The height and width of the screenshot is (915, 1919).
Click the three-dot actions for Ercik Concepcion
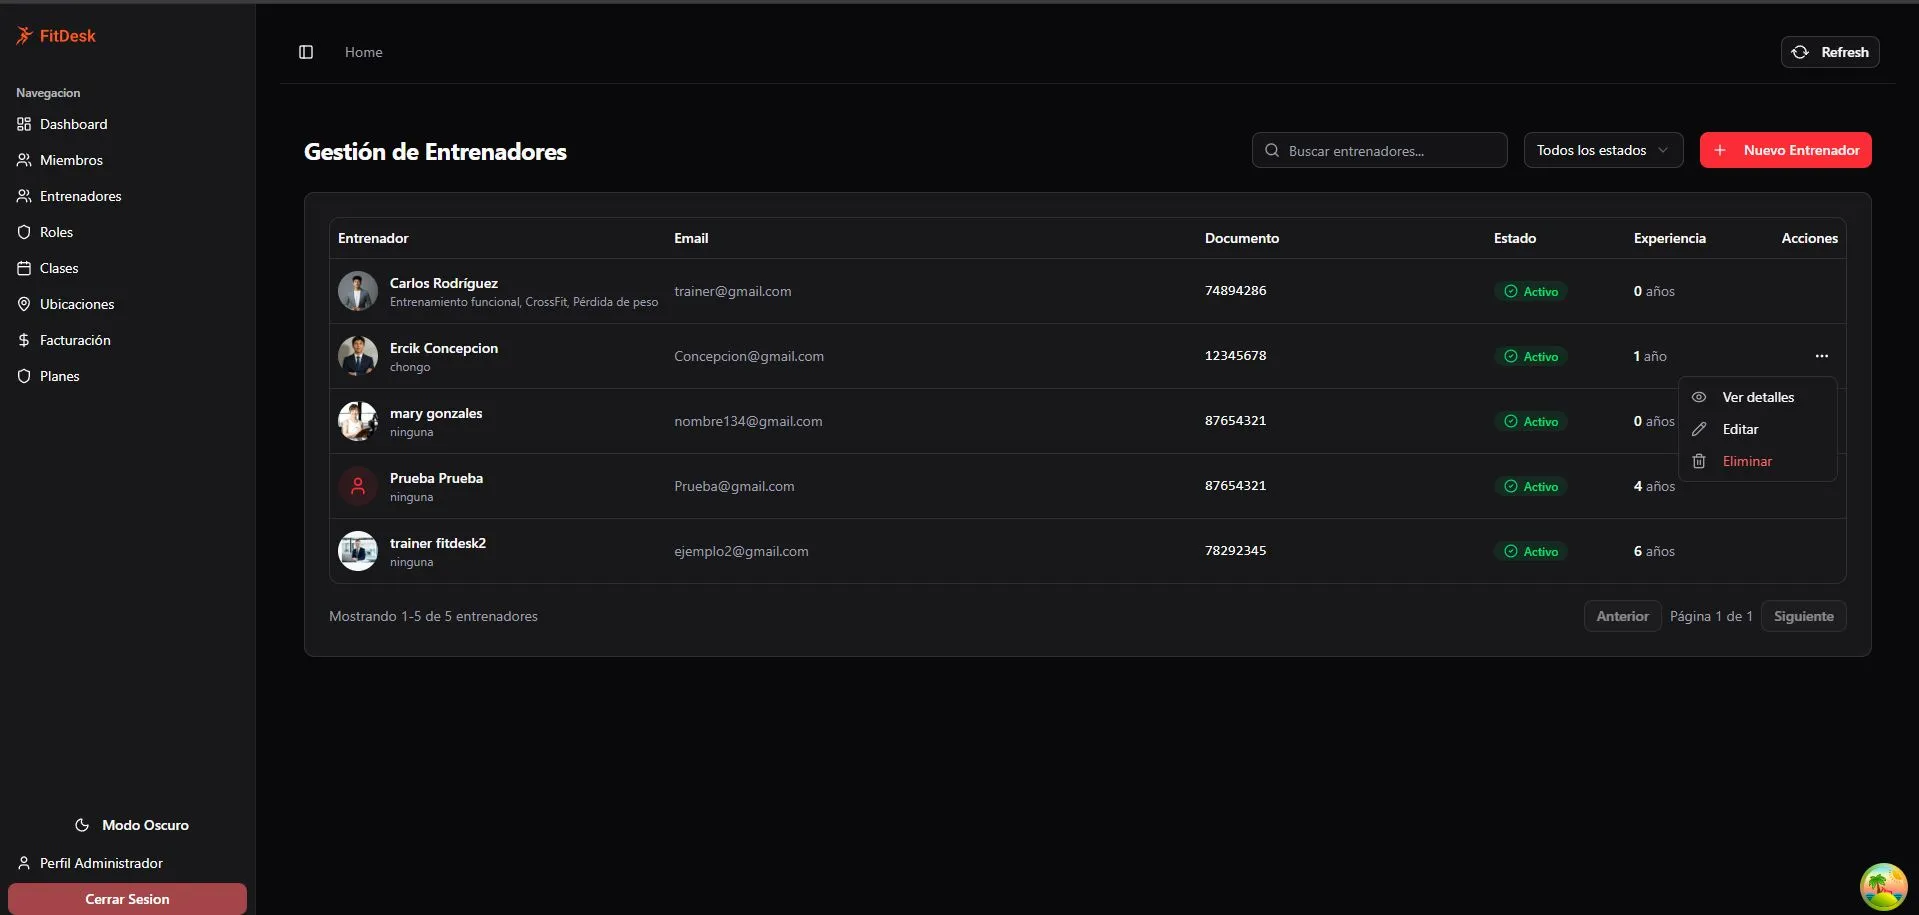click(x=1821, y=356)
